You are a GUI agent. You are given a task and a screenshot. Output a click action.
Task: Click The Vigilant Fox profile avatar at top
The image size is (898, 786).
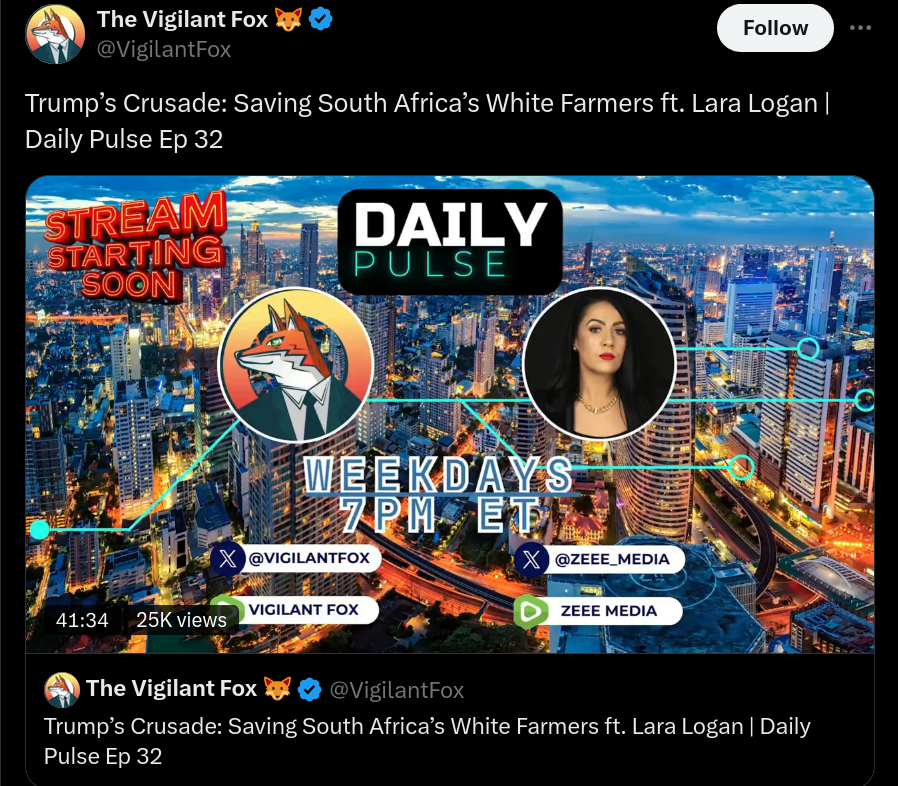55,35
